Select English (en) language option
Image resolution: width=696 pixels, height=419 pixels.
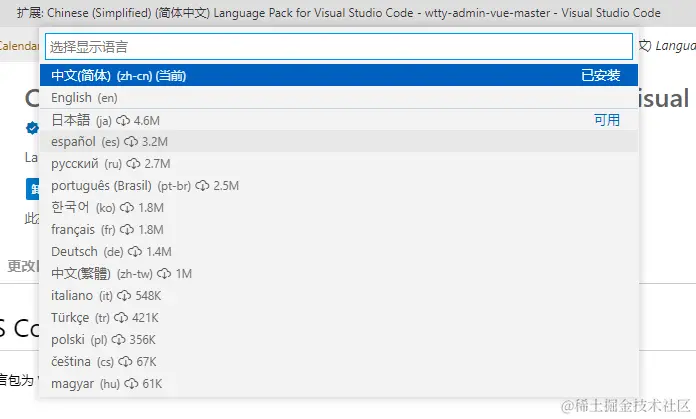[x=339, y=98]
